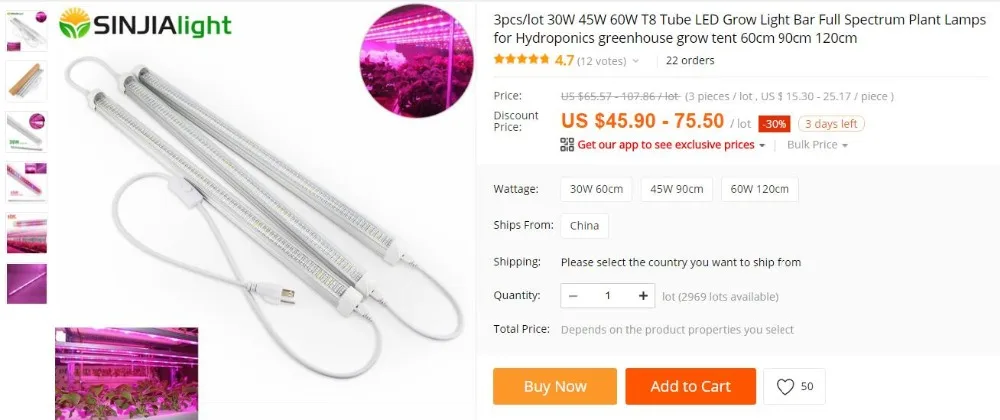This screenshot has width=1000, height=420.
Task: Open the 'Get our app' link
Action: 666,145
